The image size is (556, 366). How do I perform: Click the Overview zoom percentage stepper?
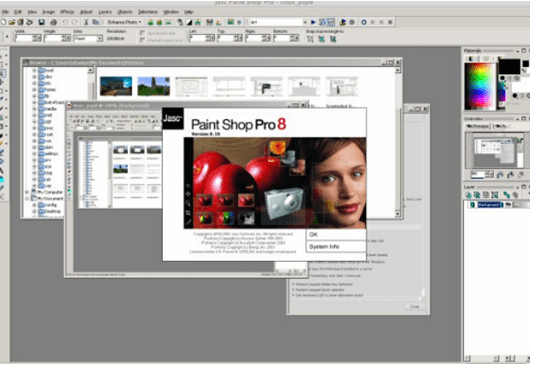point(490,174)
